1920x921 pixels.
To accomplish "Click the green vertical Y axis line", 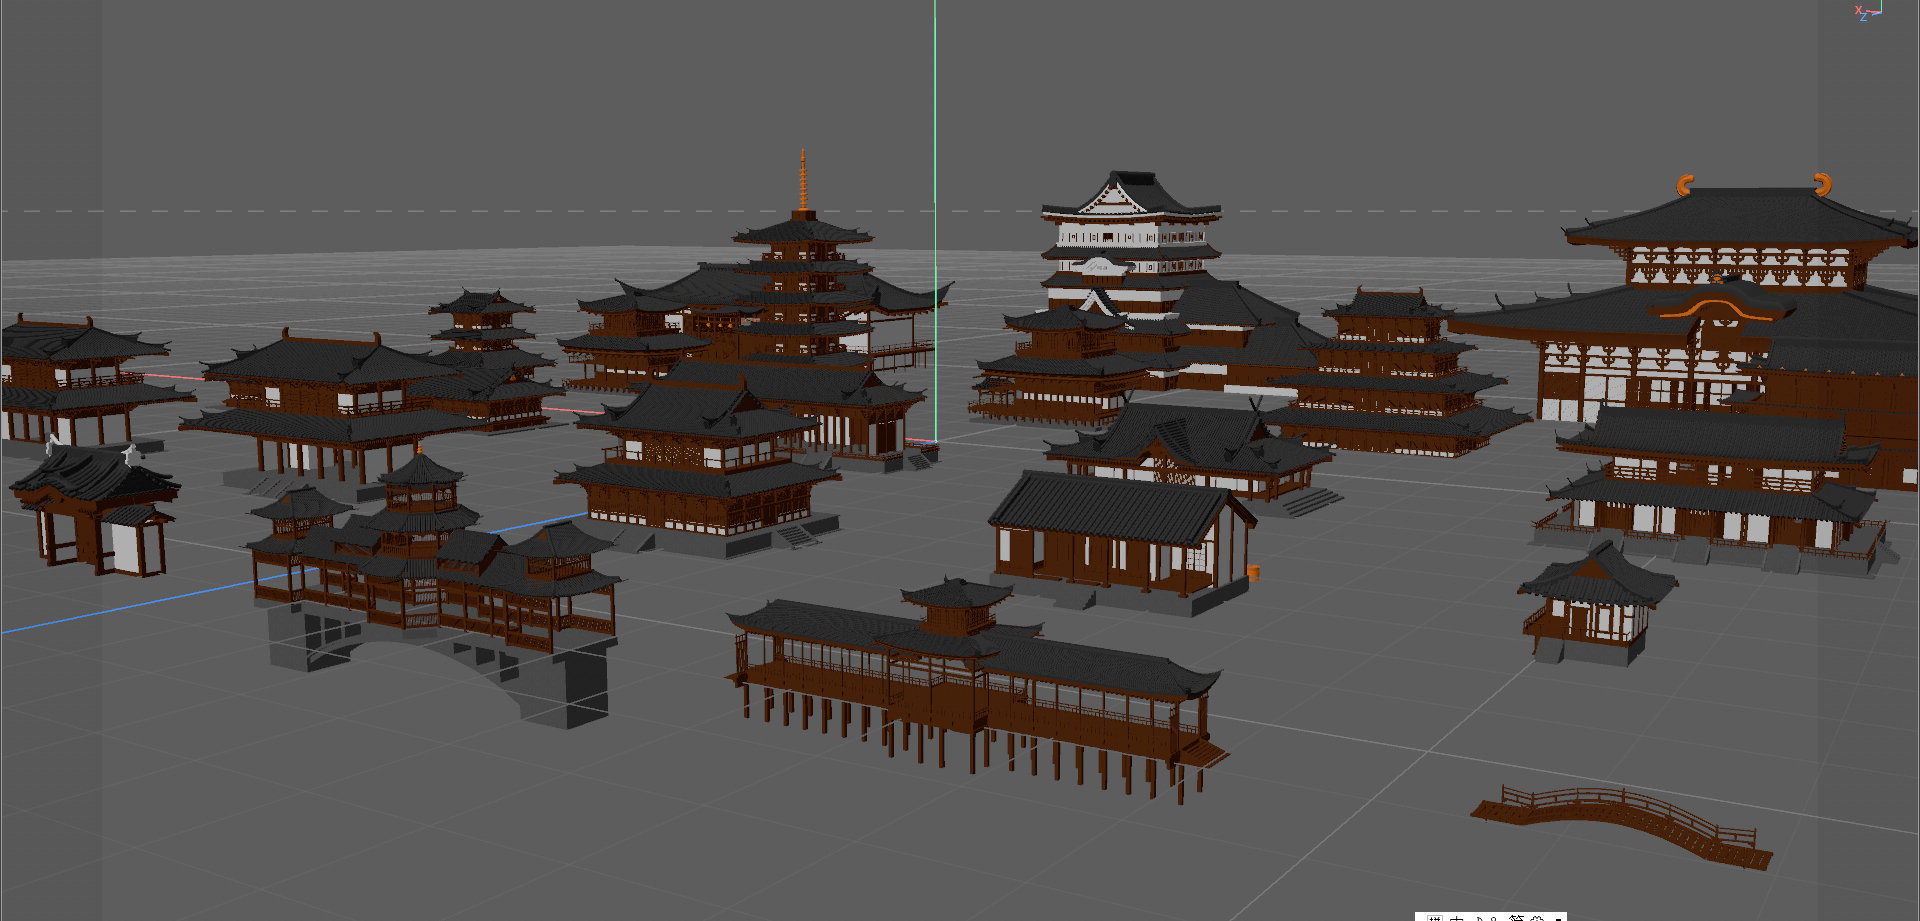I will click(x=935, y=220).
